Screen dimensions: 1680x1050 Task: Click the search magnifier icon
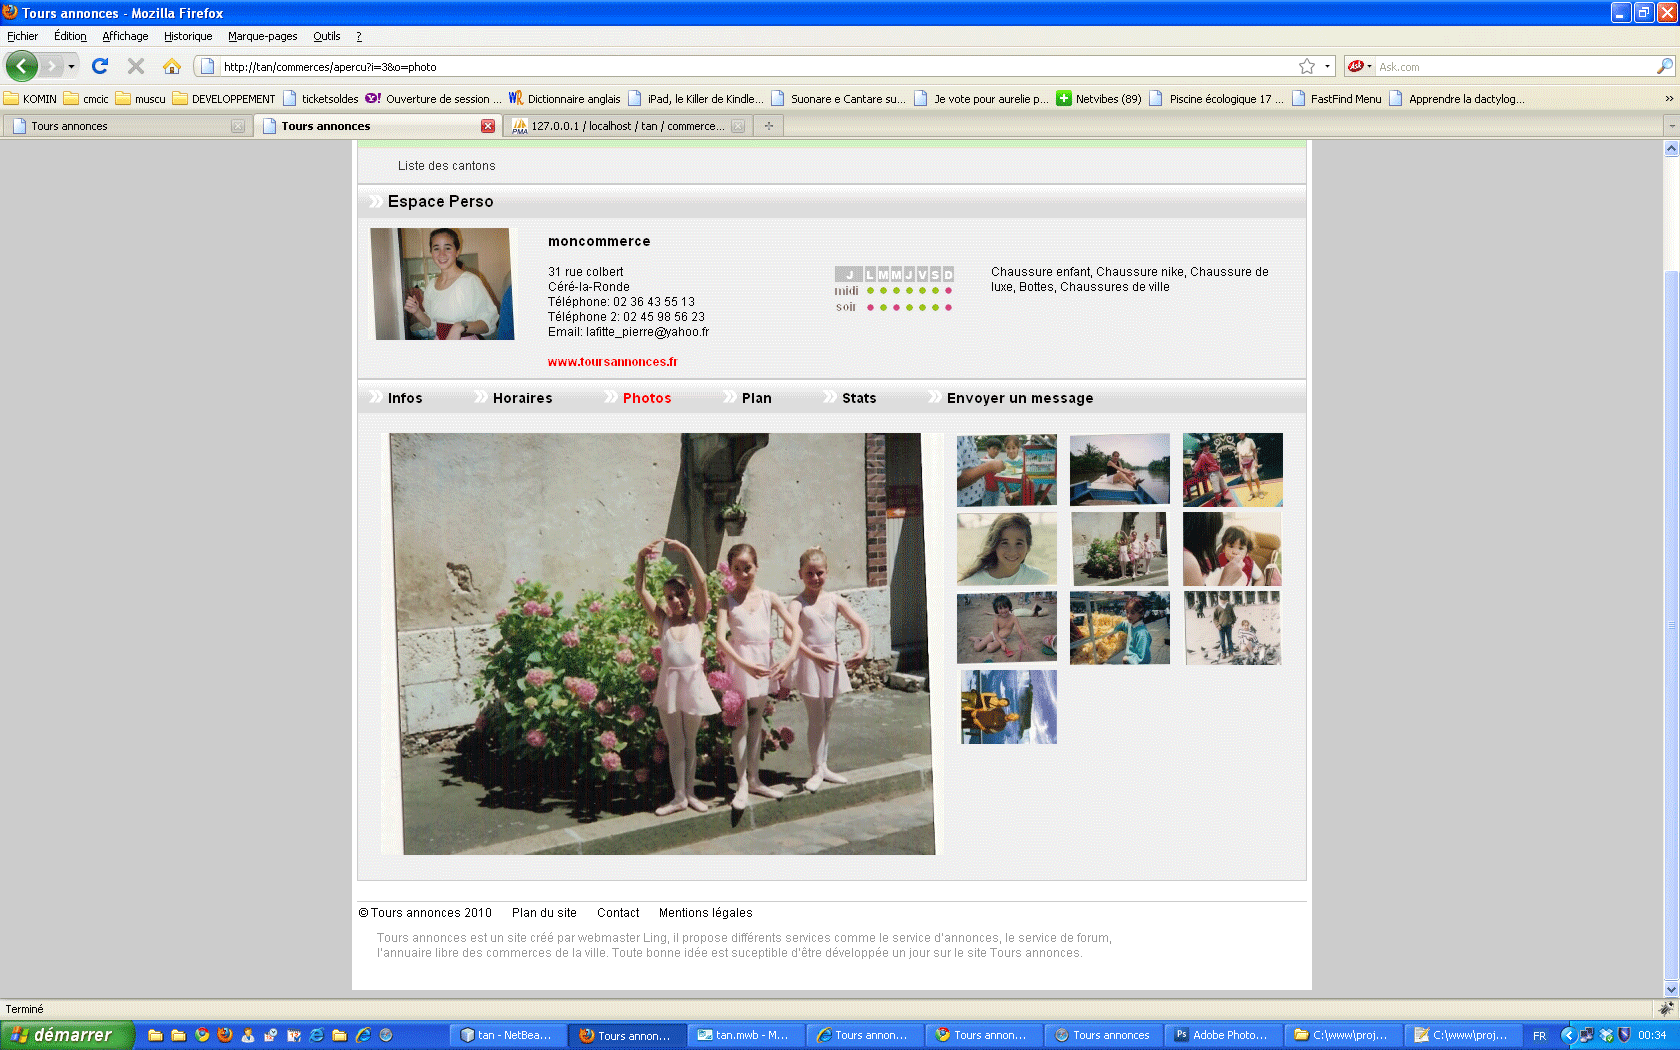point(1664,66)
